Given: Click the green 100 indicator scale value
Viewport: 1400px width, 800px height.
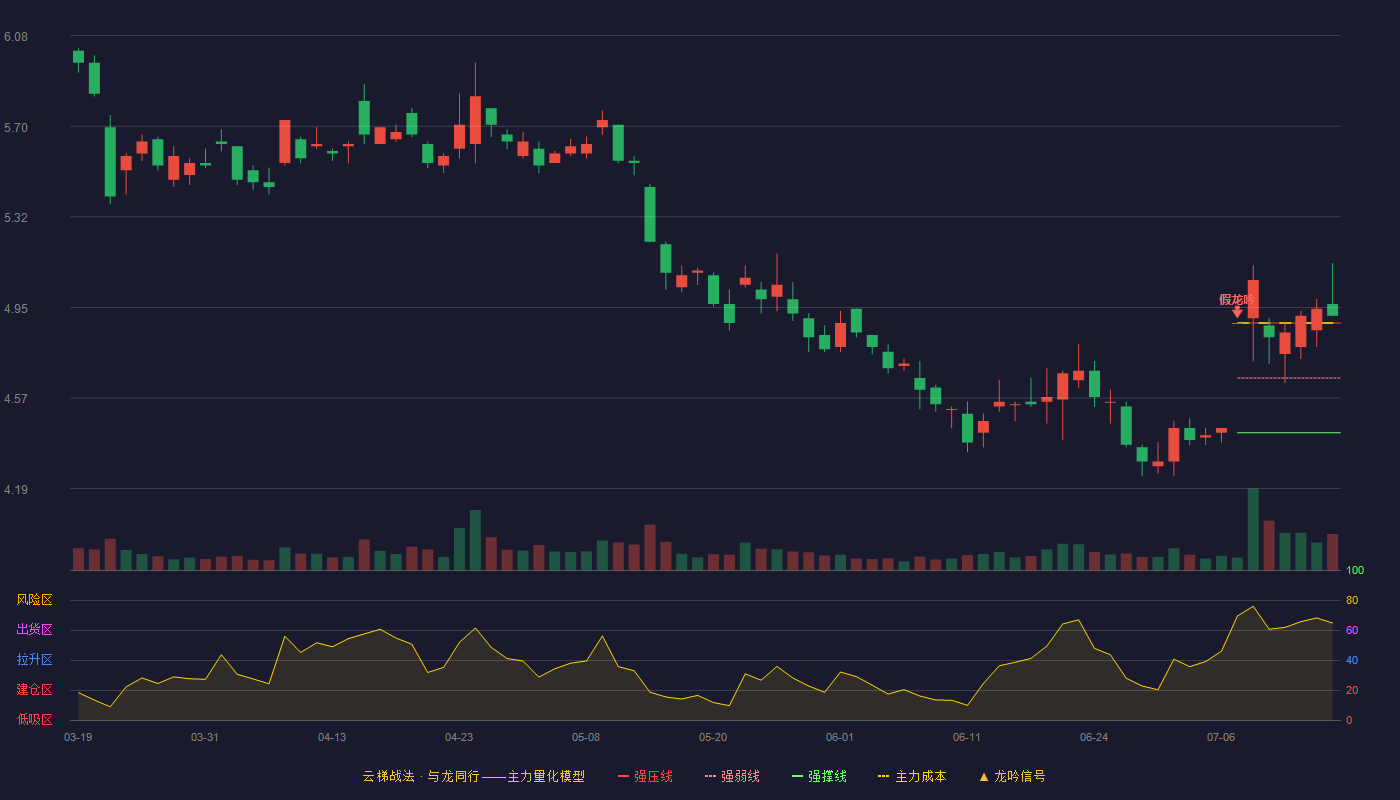Looking at the screenshot, I should 1355,571.
